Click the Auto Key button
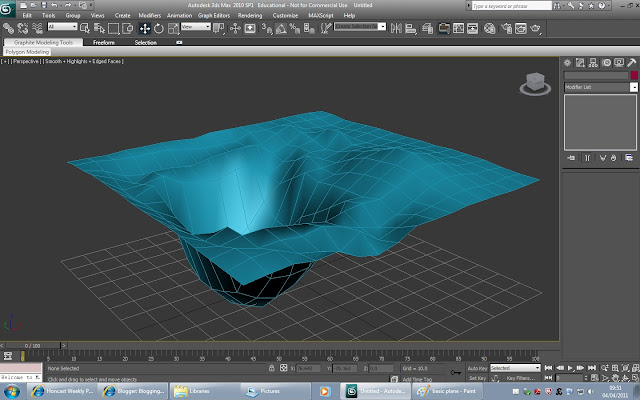Screen dimensions: 640x400 [477, 368]
